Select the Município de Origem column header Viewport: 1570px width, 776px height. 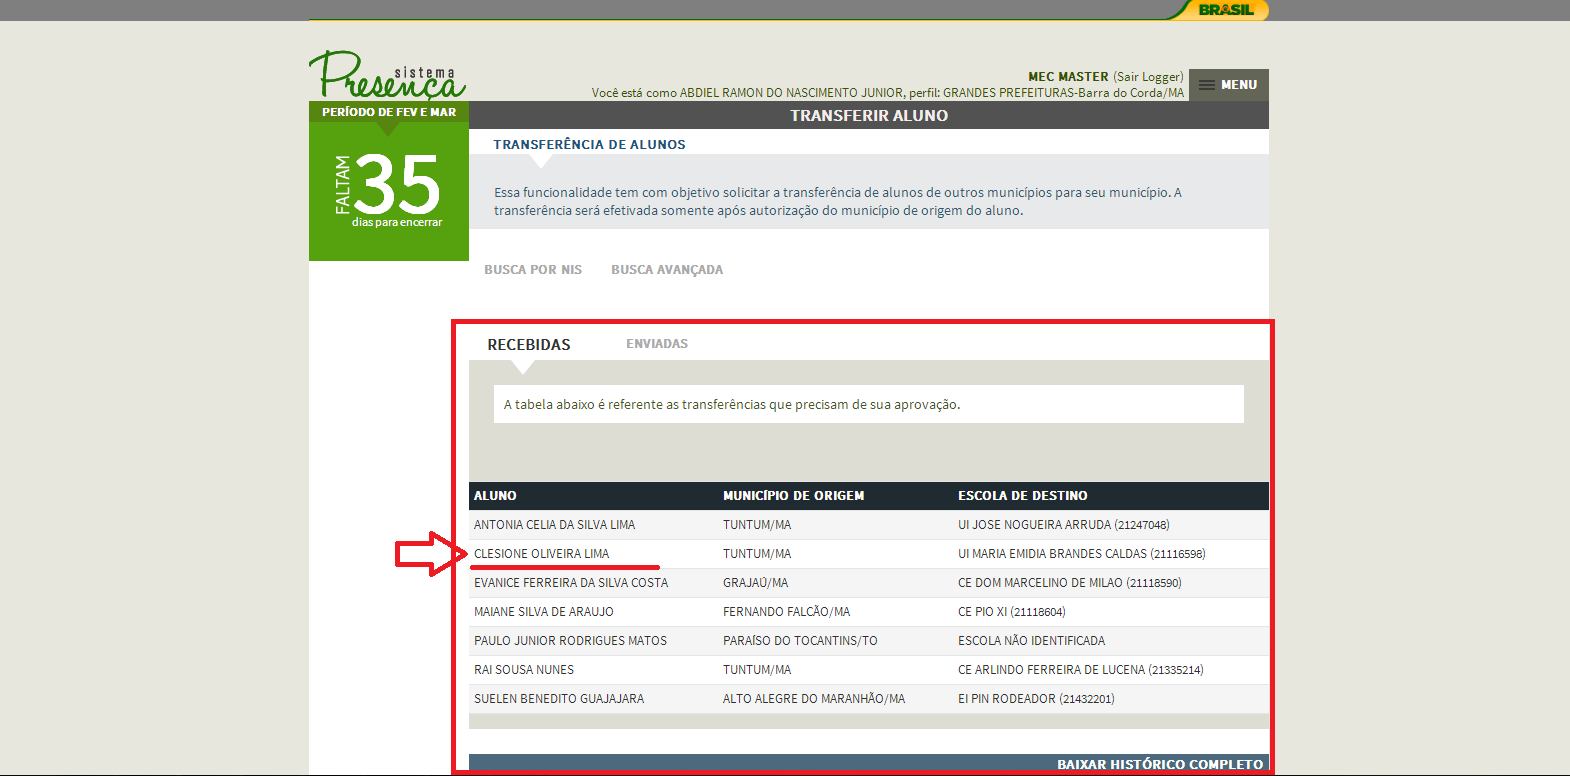pos(794,496)
